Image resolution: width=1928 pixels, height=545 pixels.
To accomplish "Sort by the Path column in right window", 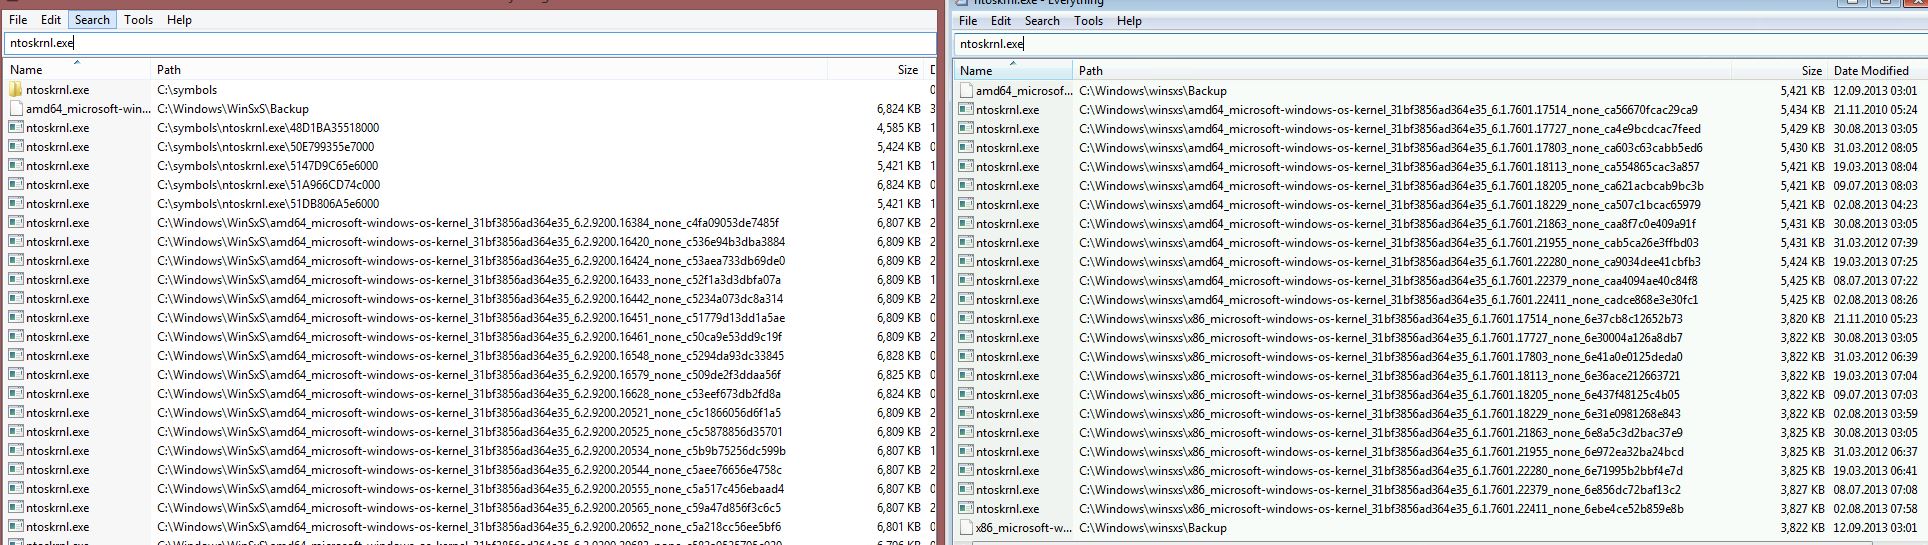I will coord(1402,71).
